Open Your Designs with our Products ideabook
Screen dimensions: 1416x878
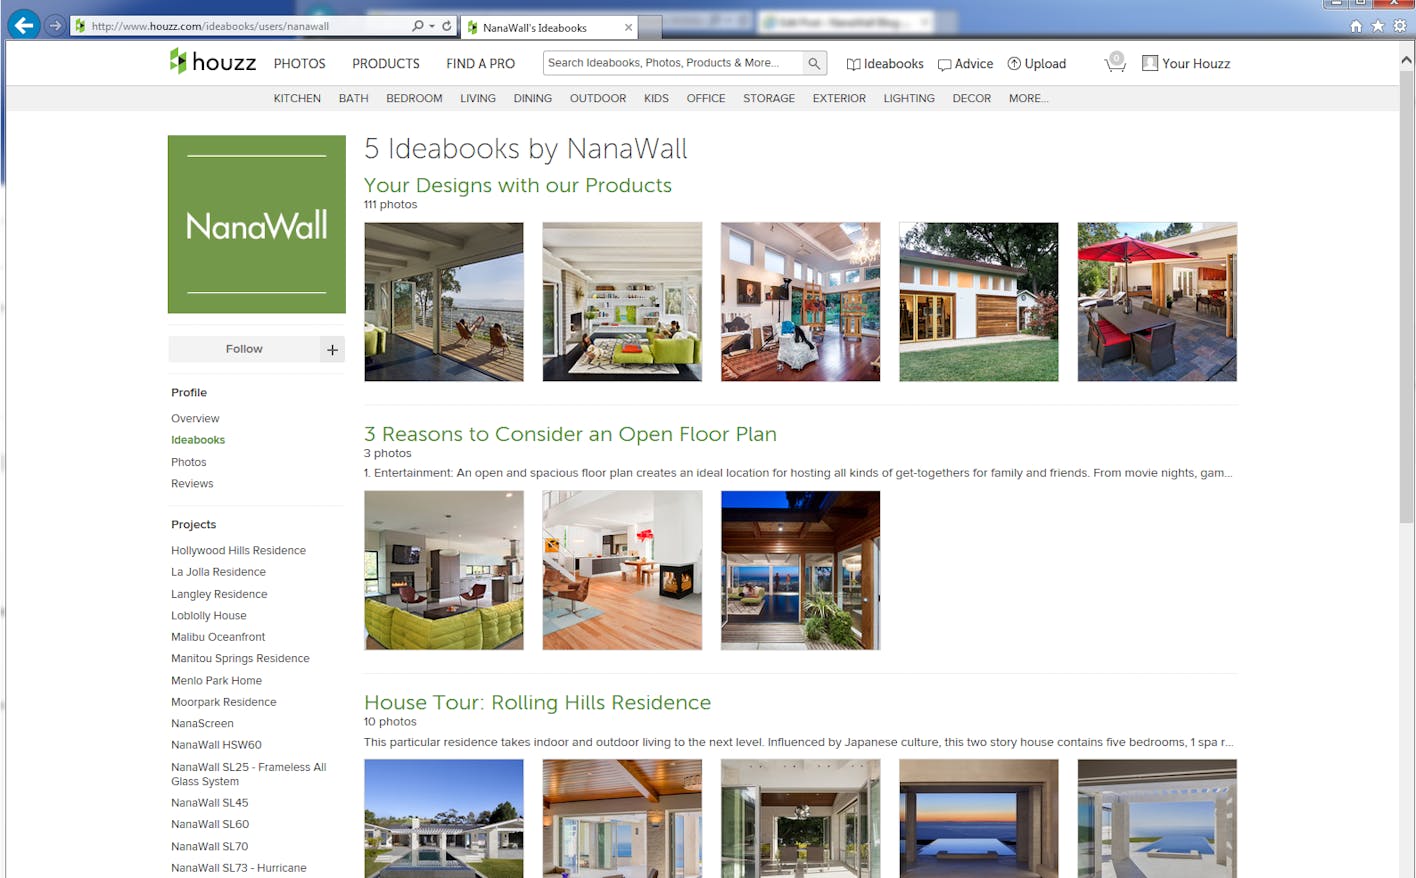[x=518, y=185]
